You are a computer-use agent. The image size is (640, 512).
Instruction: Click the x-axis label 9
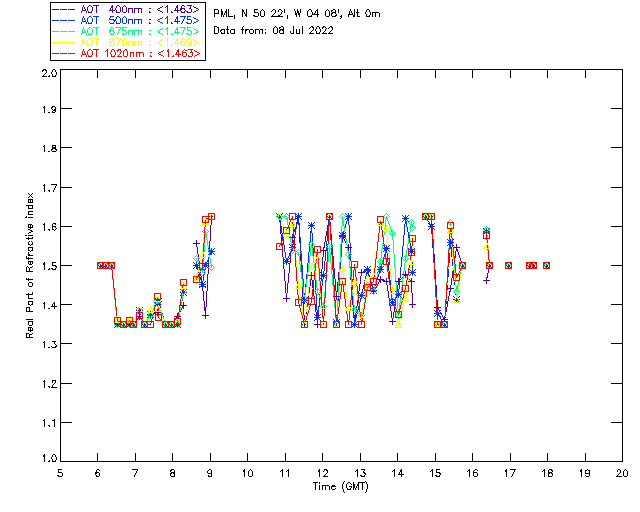210,473
